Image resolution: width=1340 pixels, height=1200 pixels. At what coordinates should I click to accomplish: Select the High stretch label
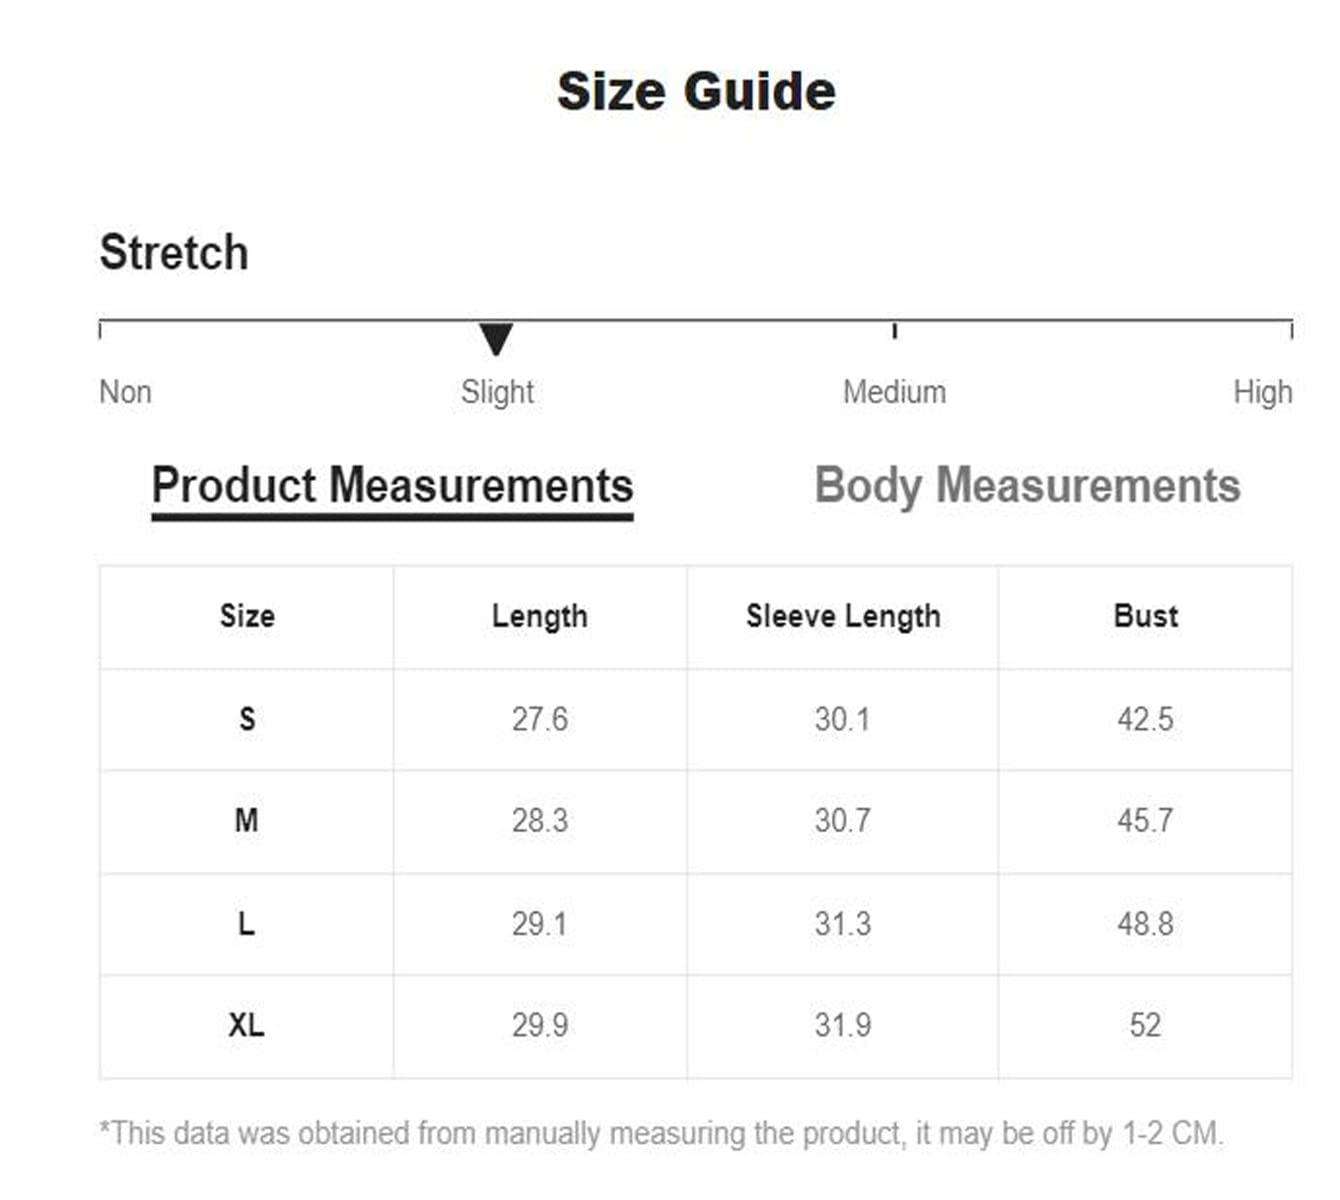coord(1262,392)
